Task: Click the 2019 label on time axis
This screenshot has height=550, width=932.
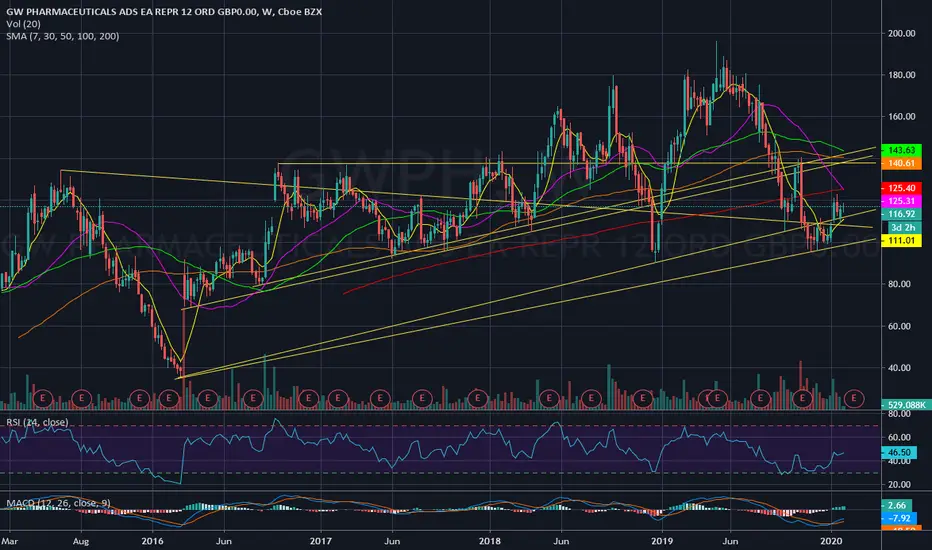Action: click(662, 541)
